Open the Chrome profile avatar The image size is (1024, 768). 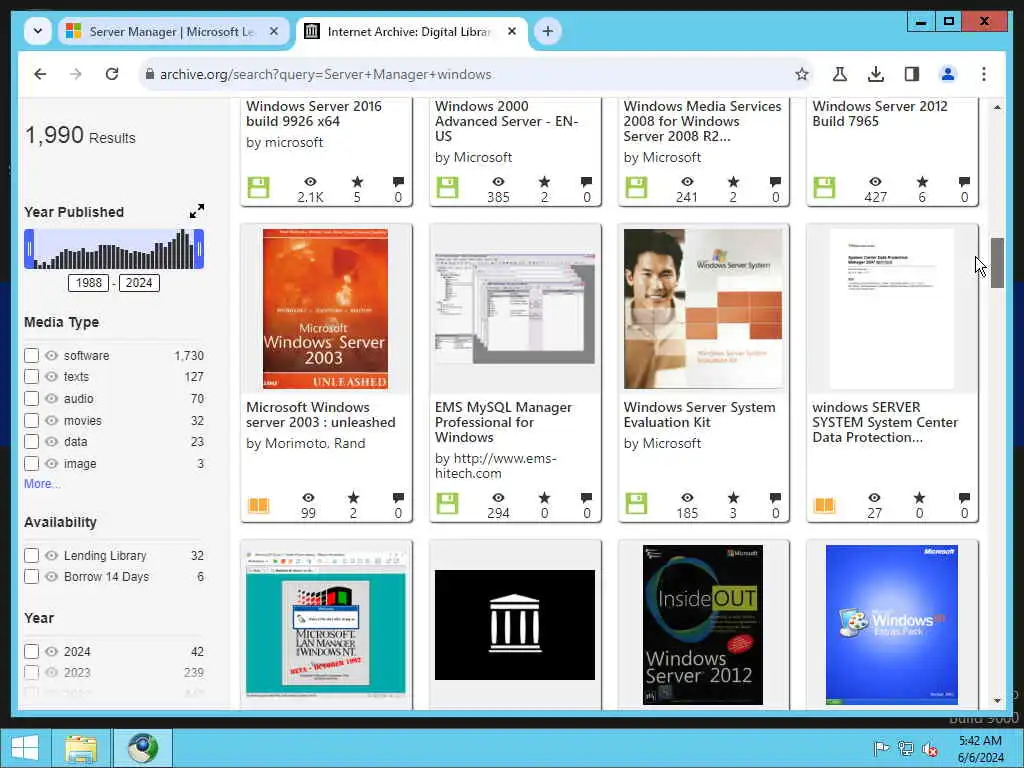(948, 74)
